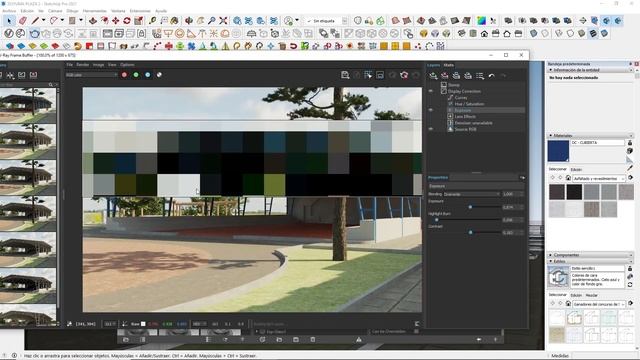
Task: Open the Cámara menu
Action: (55, 11)
